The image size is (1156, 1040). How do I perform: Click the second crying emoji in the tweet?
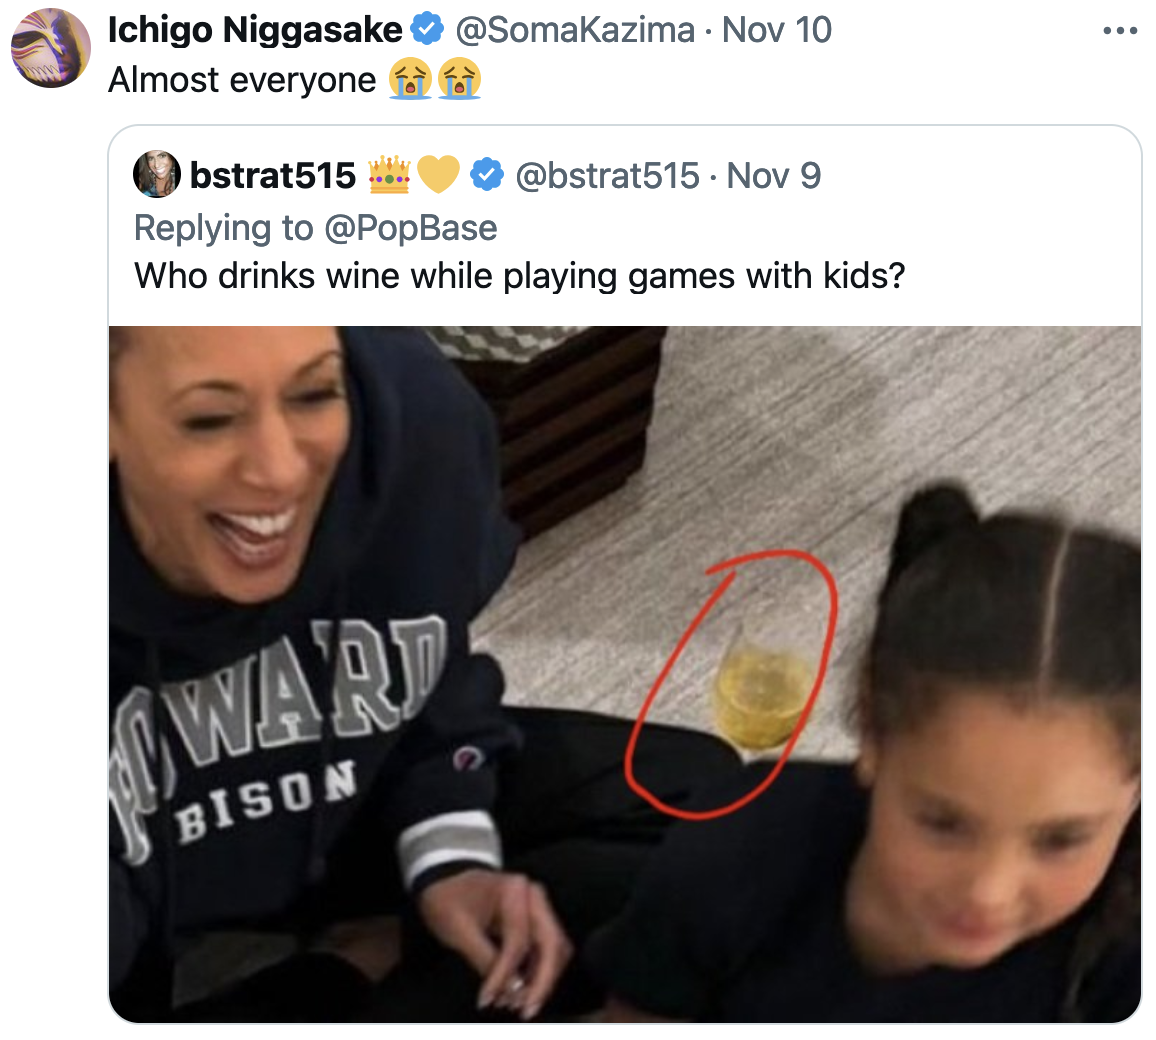[x=459, y=79]
